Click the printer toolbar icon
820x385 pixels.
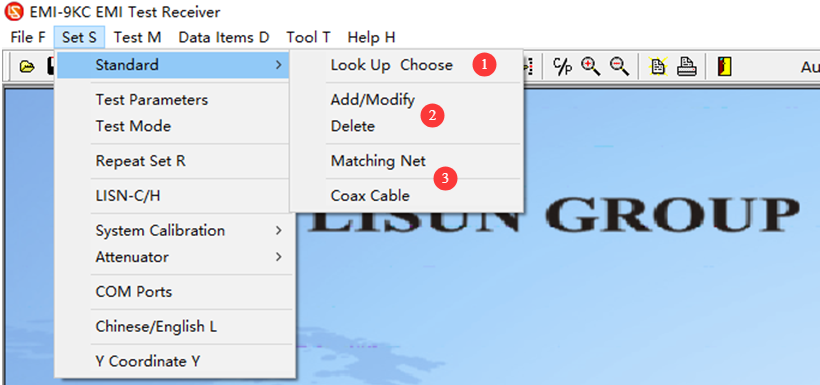coord(686,66)
